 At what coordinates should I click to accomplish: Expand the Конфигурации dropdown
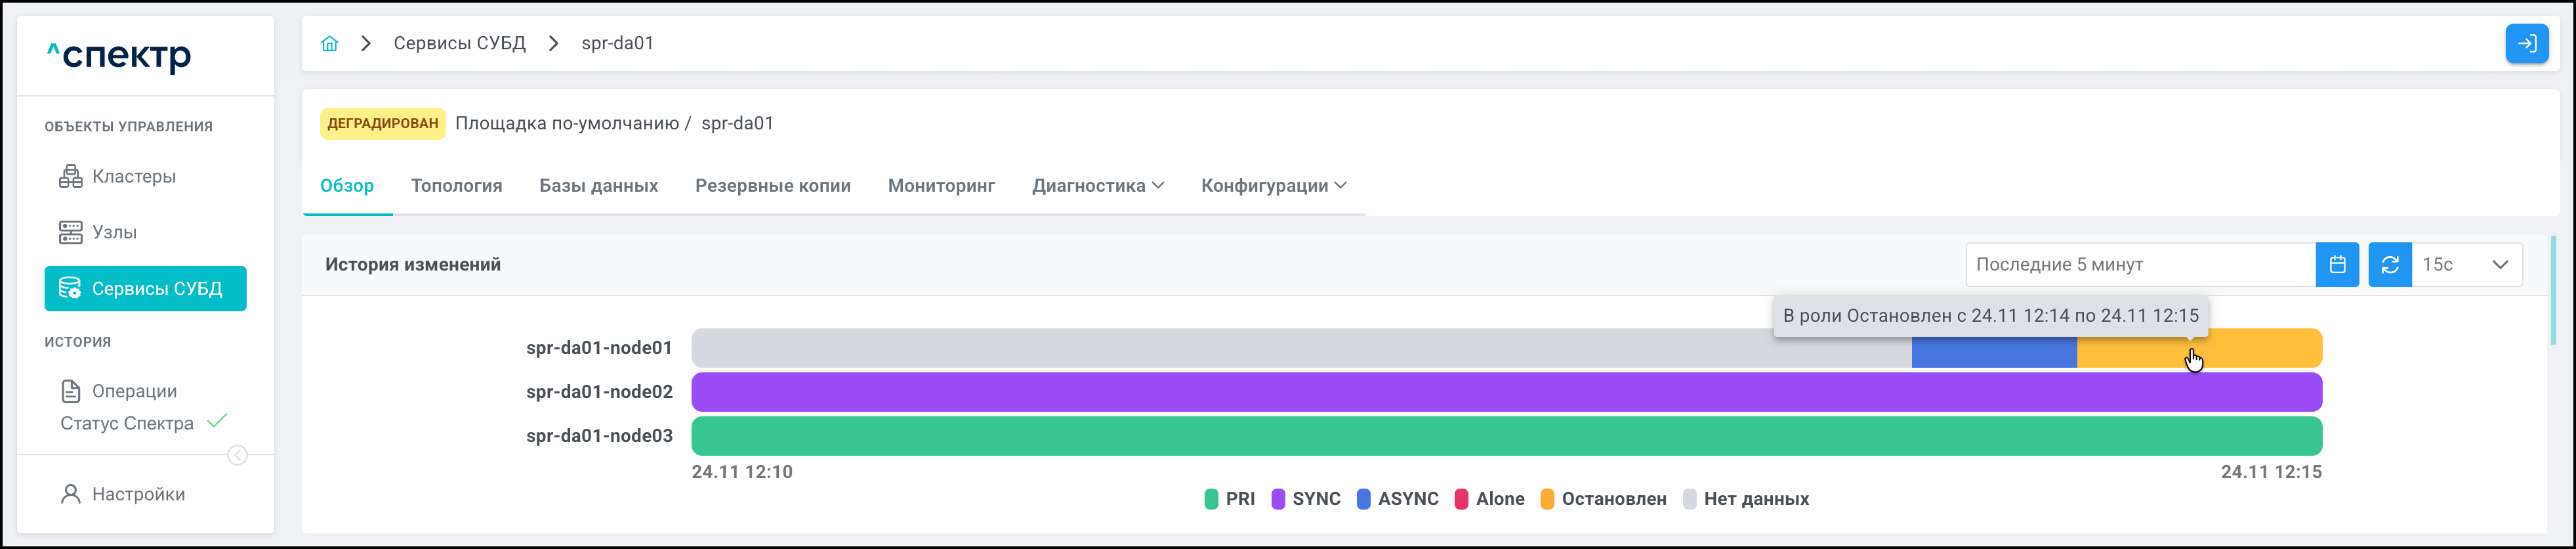[x=1273, y=186]
